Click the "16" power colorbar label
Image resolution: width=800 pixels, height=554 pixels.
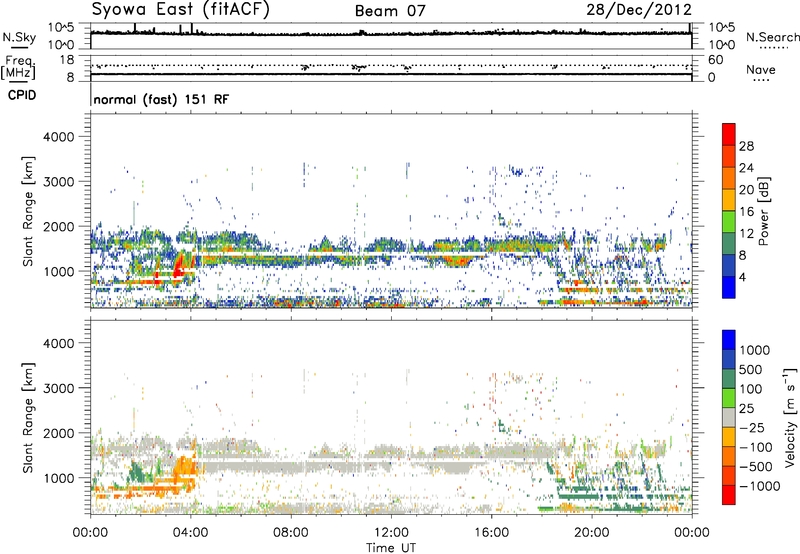click(x=746, y=212)
